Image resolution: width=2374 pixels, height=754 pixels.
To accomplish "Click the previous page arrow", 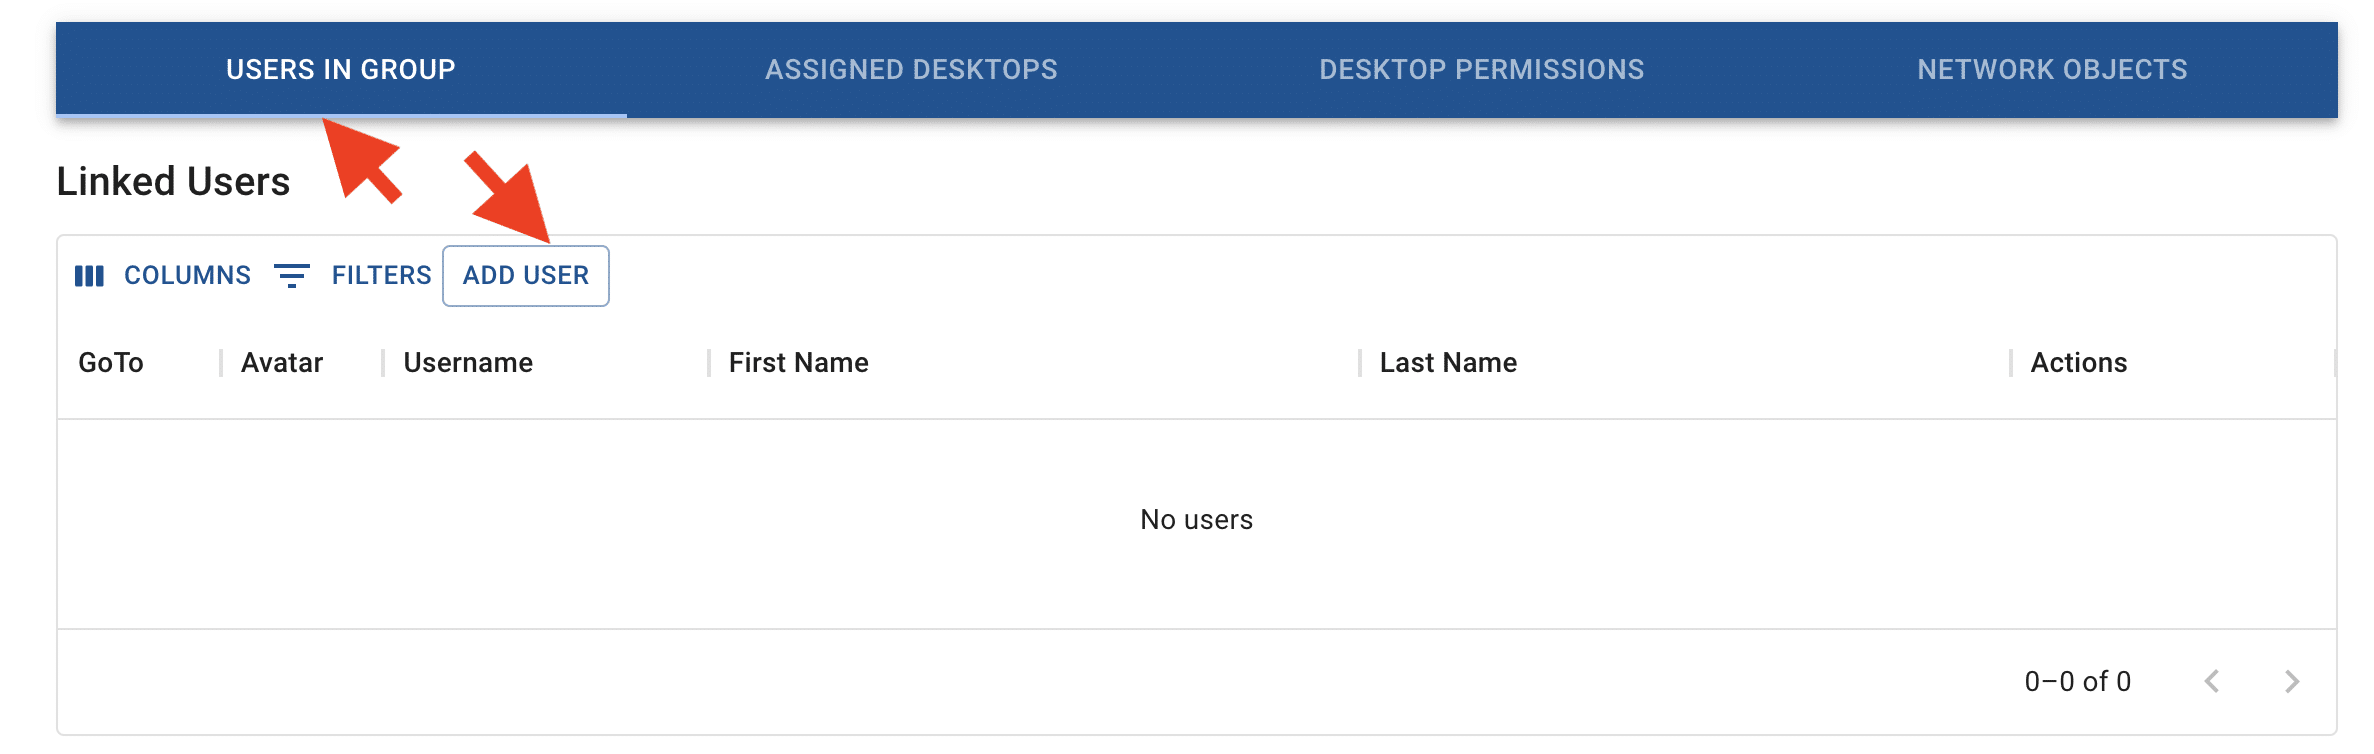I will click(2212, 681).
